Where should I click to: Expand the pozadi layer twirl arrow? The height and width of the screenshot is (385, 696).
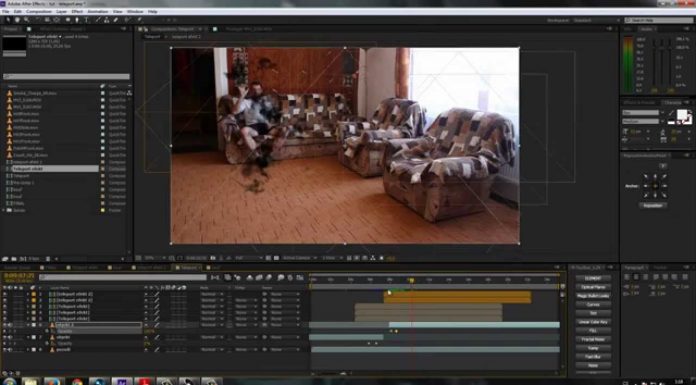coord(28,349)
